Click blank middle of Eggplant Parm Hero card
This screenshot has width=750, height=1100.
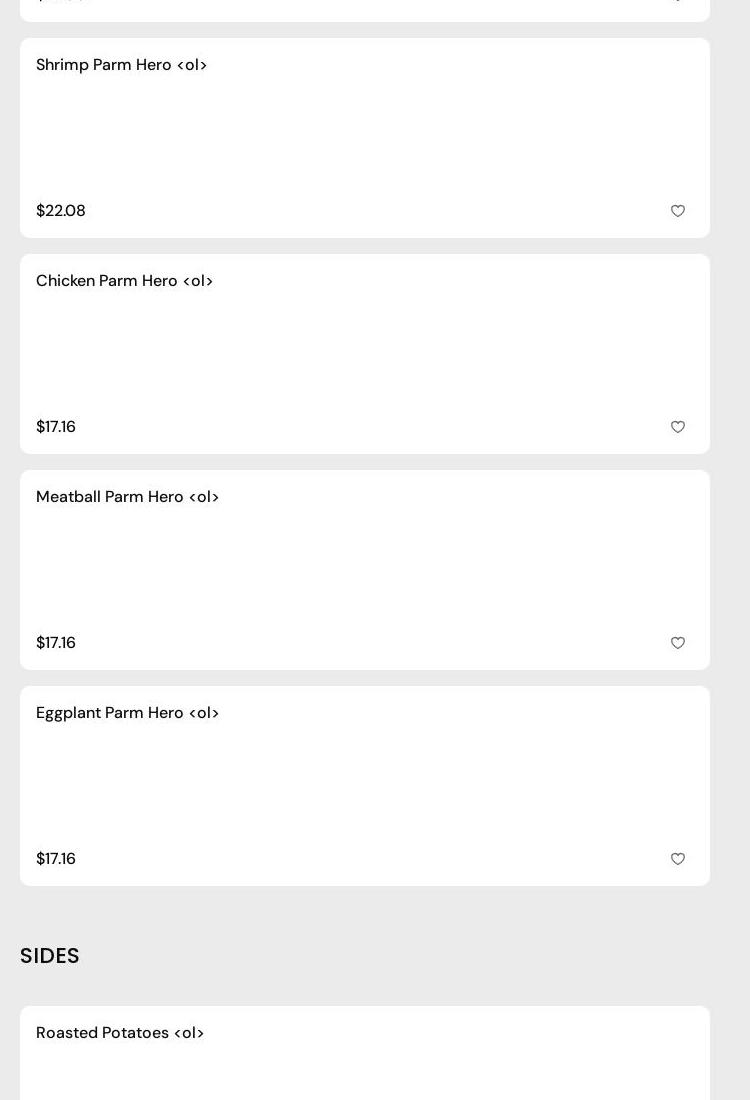tap(365, 786)
